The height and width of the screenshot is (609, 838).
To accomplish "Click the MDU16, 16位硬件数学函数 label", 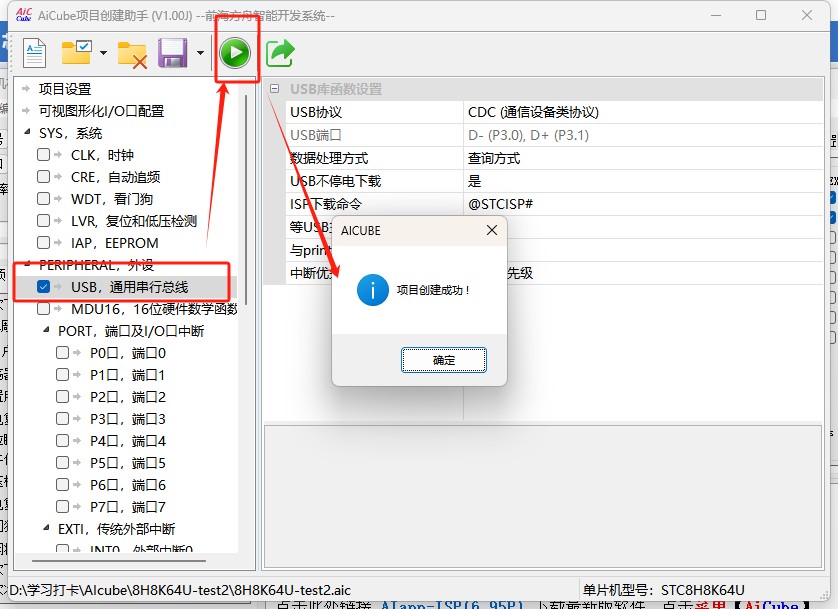I will tap(154, 309).
